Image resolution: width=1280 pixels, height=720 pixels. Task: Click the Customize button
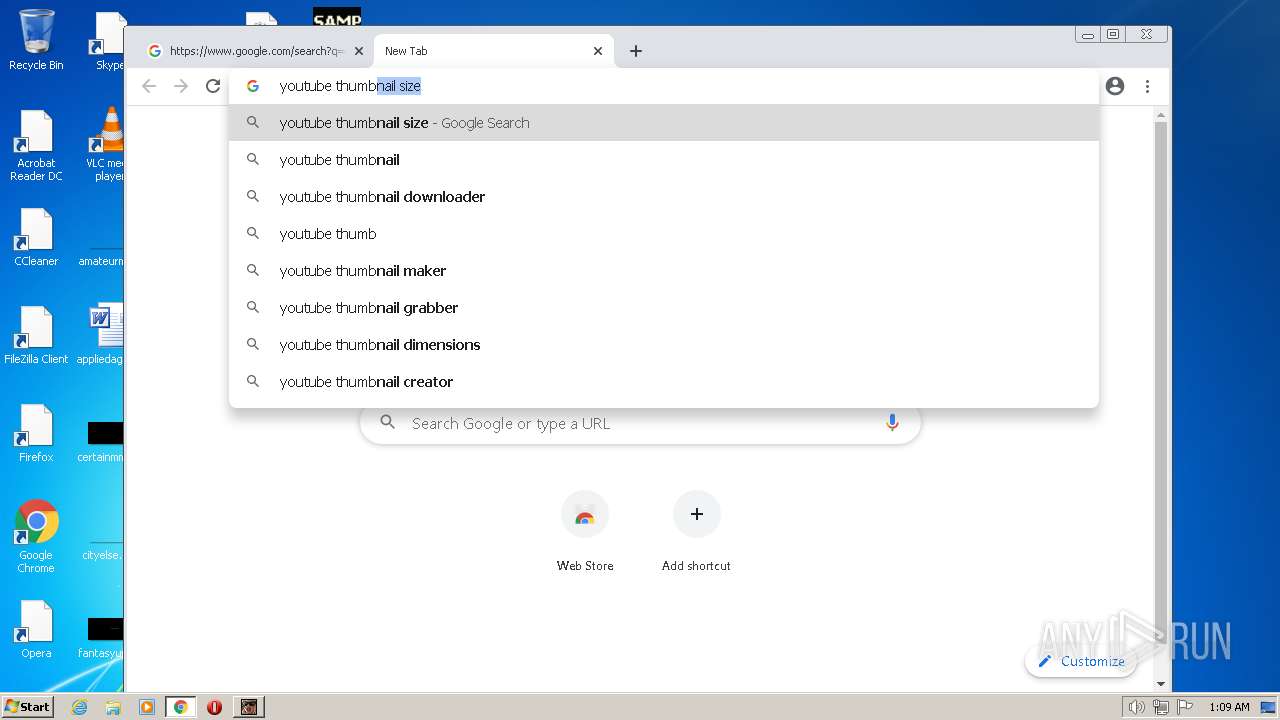pos(1081,661)
